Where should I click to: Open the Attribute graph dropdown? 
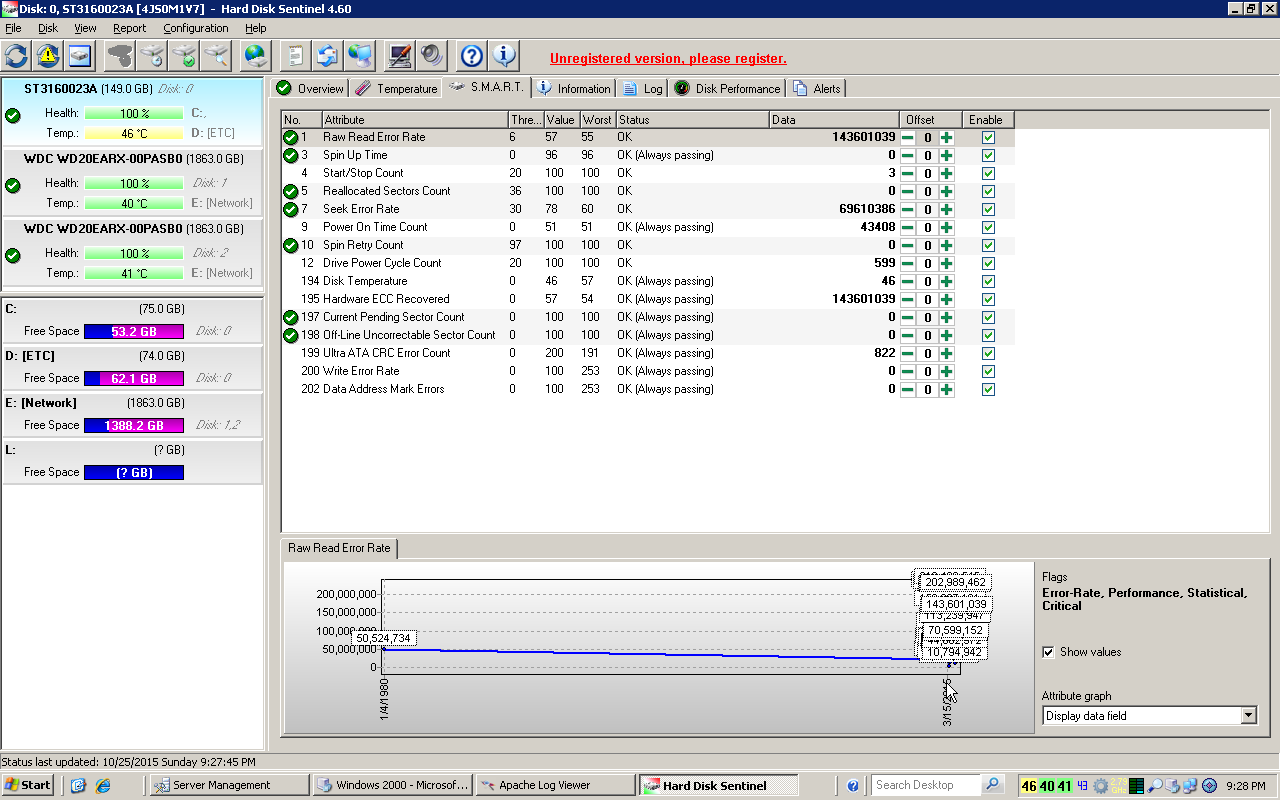click(x=1248, y=715)
